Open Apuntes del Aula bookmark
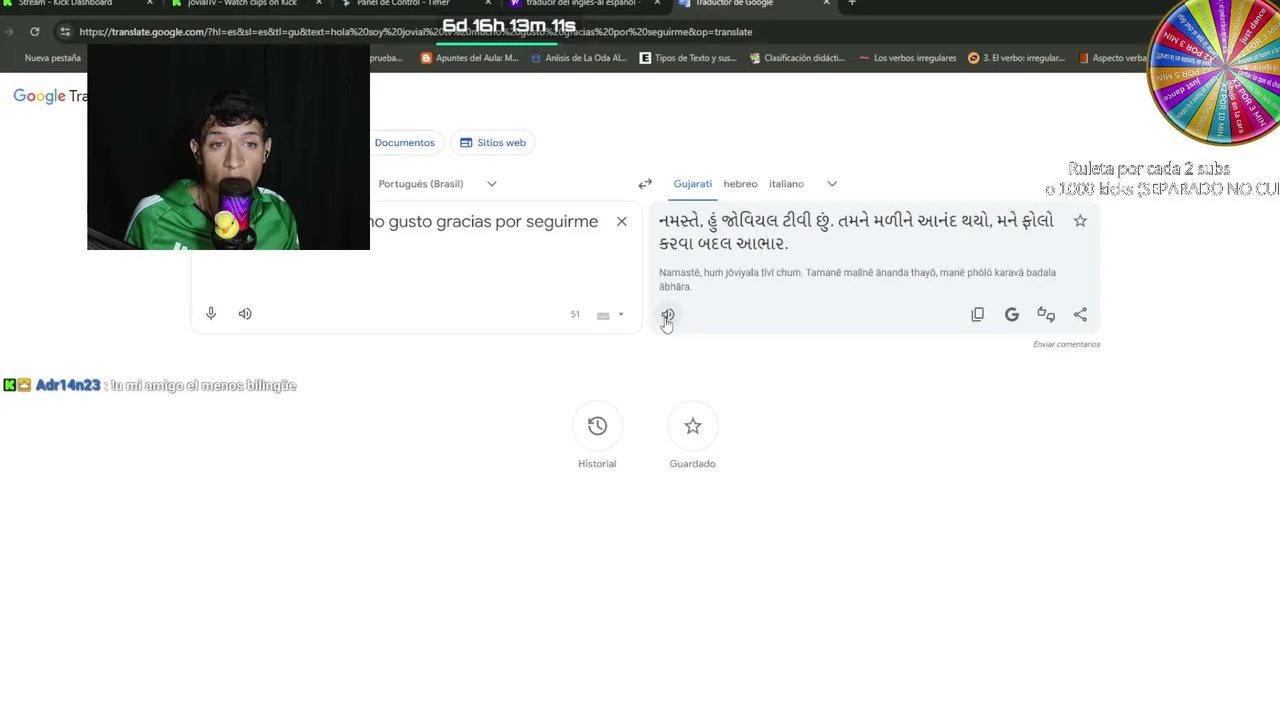Viewport: 1280px width, 720px height. (470, 58)
